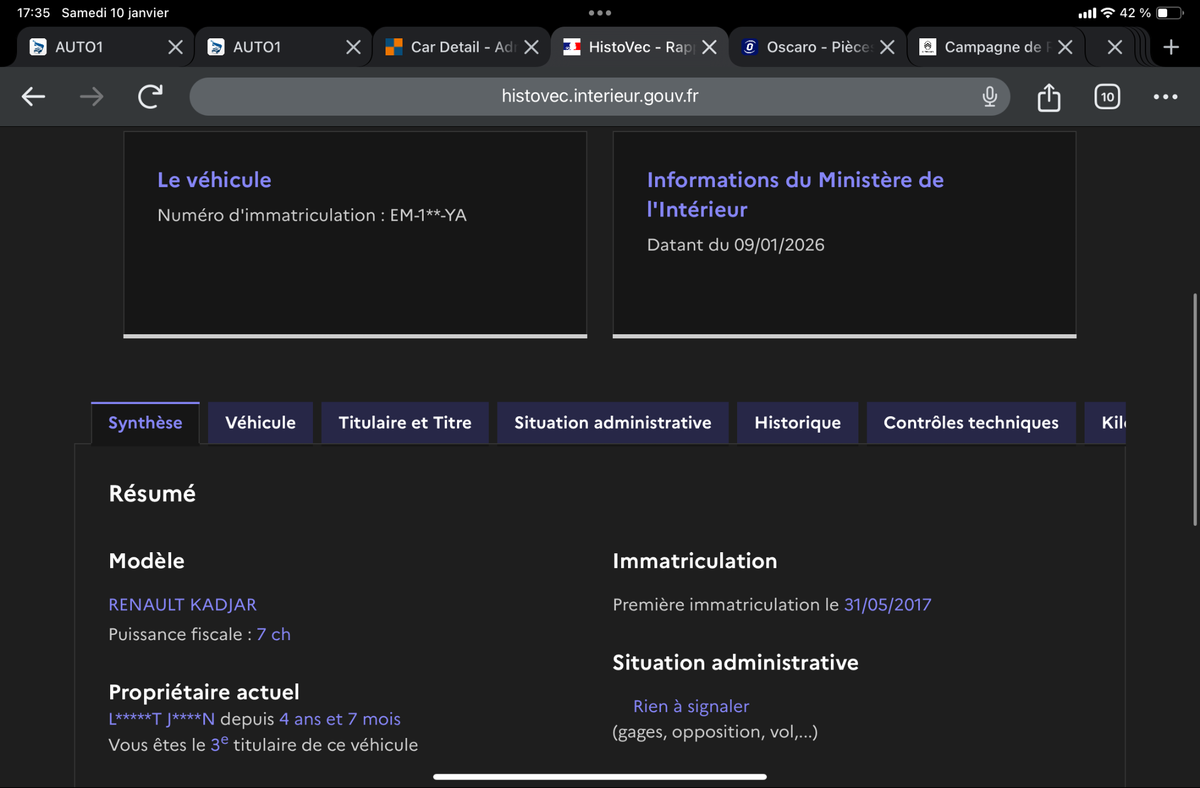Click the page vertical scrollbar
This screenshot has width=1200, height=788.
coord(1195,410)
